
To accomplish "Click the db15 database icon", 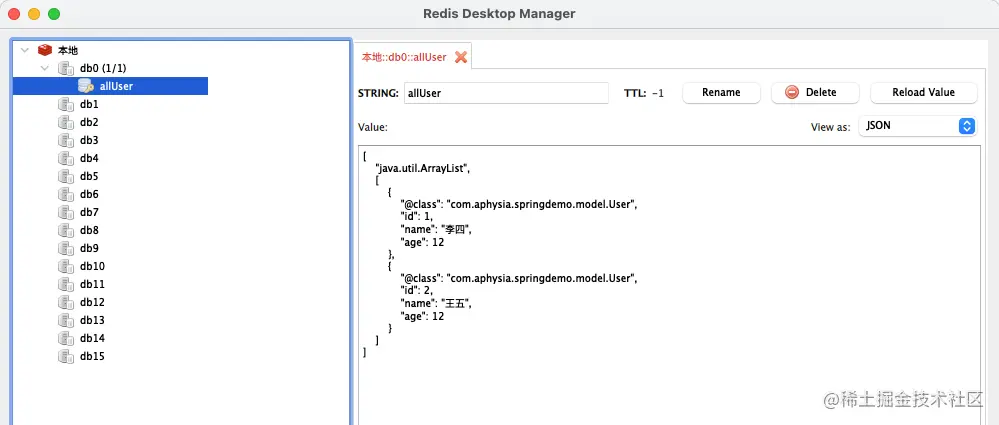I will [66, 356].
